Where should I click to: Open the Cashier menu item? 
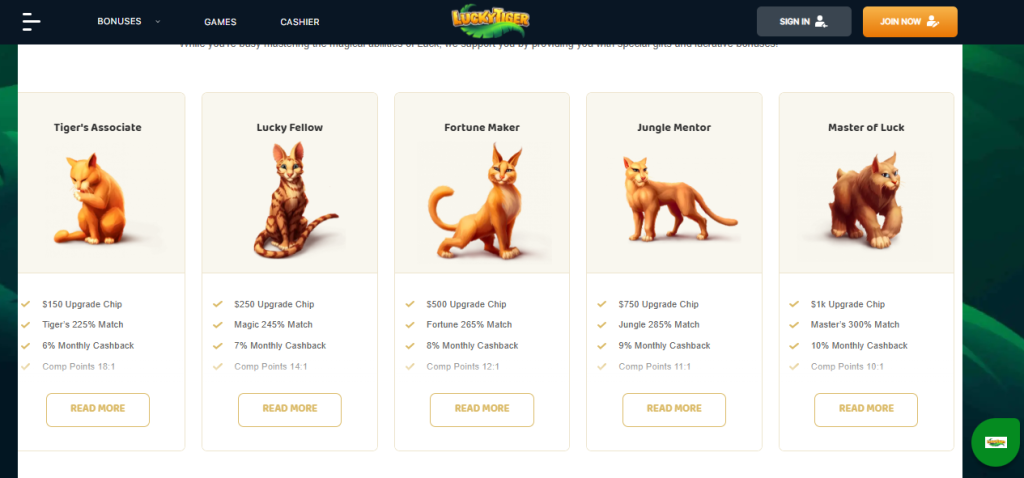[x=300, y=22]
